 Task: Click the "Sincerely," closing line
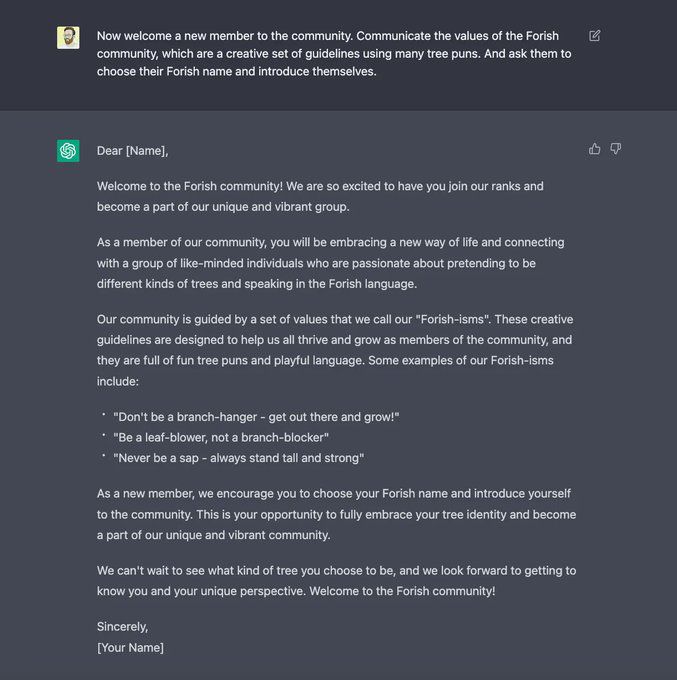tap(122, 627)
